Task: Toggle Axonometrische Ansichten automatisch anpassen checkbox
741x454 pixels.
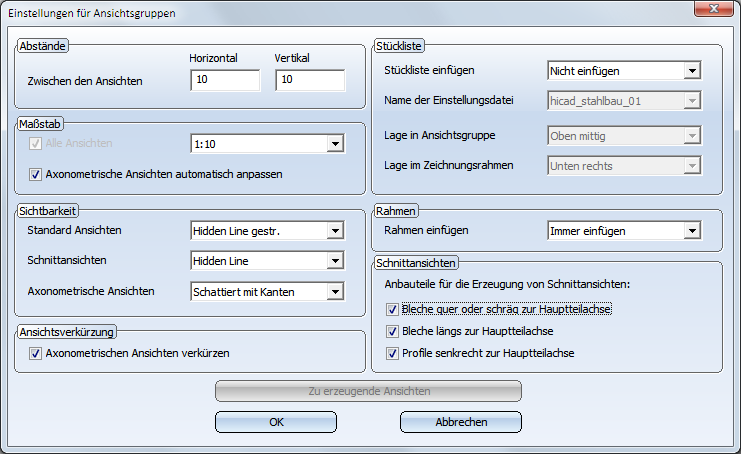Action: [37, 174]
